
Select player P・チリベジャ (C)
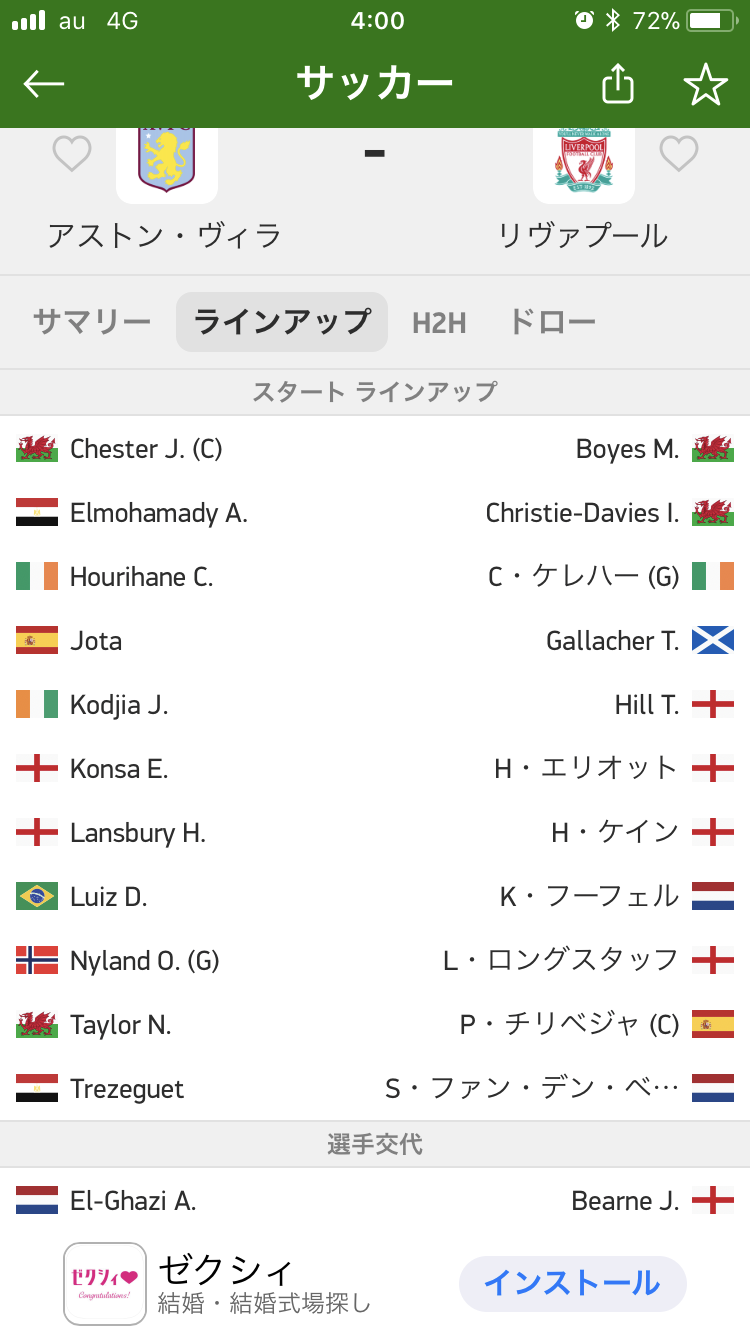pos(569,1025)
